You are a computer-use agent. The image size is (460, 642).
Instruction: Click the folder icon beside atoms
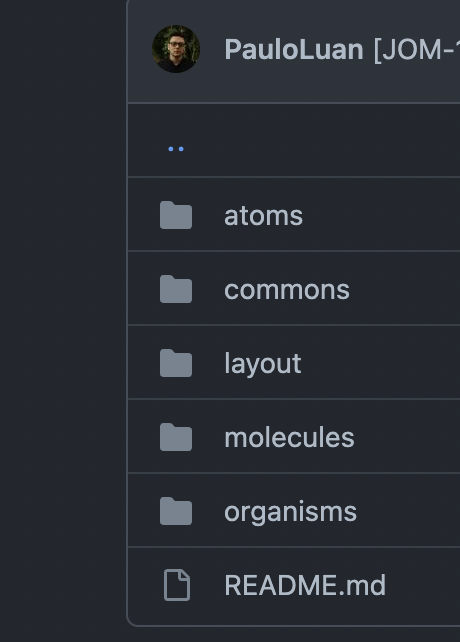(x=176, y=215)
